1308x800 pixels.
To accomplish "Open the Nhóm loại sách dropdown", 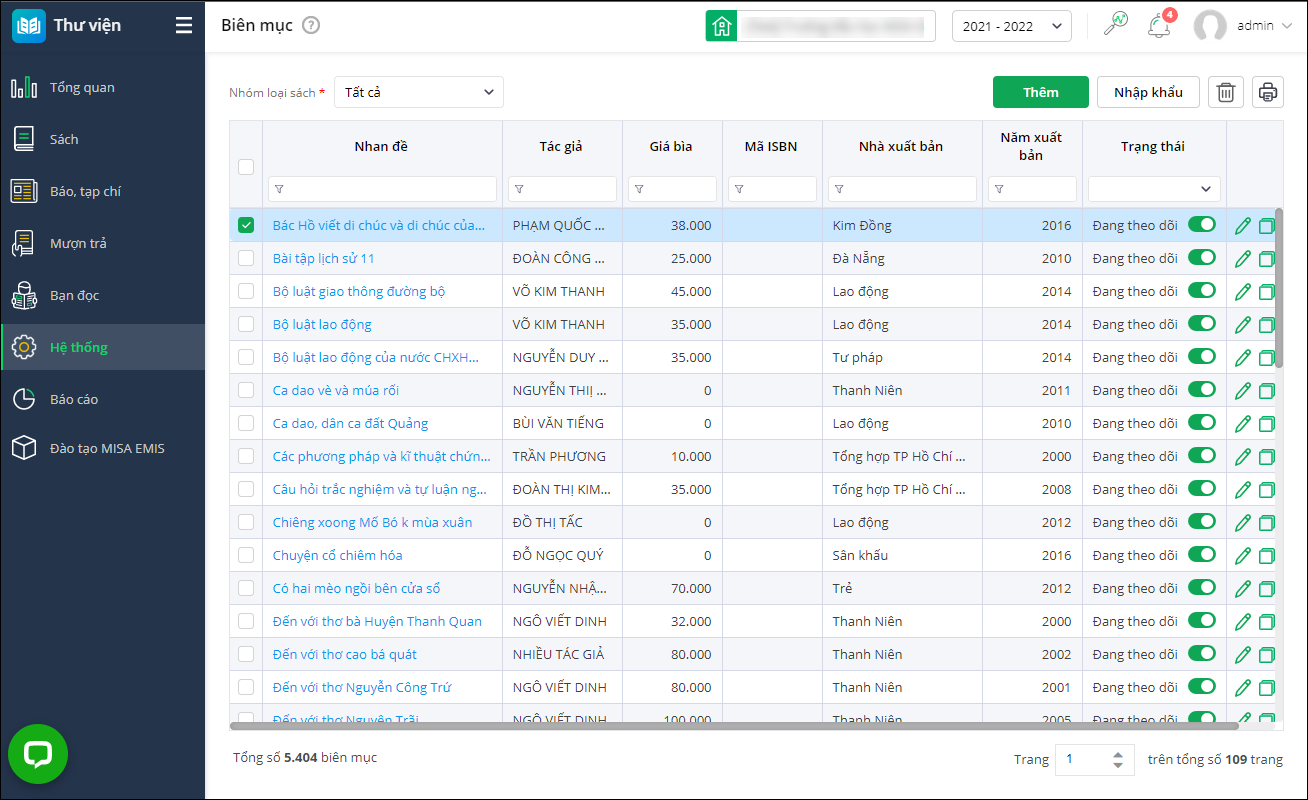I will (418, 92).
